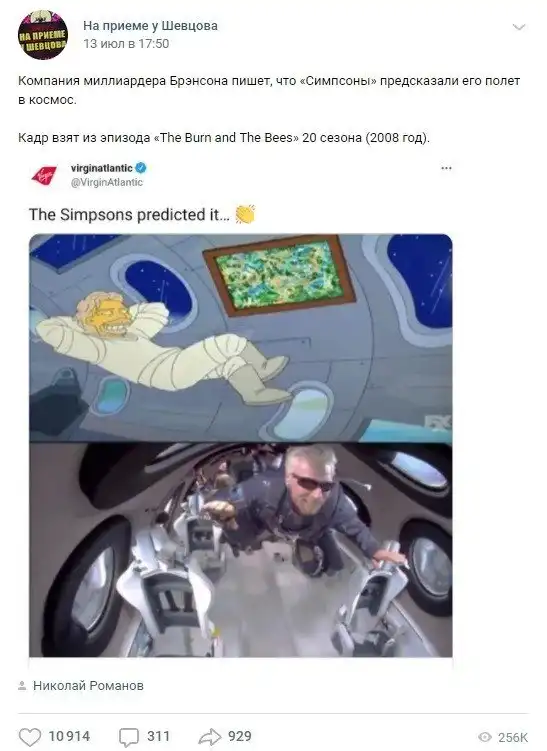Screen dimensions: 547x751
Task: Open post options chevron menu
Action: [519, 27]
